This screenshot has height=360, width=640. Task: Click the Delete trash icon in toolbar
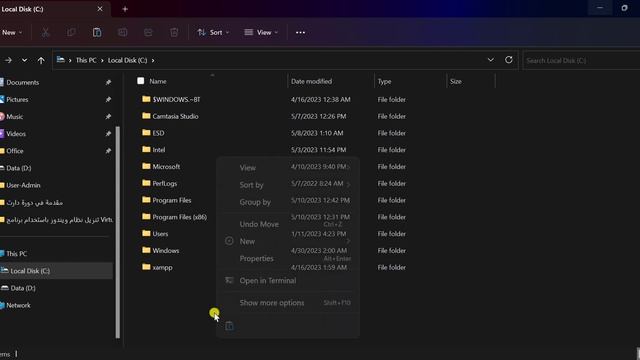click(174, 33)
